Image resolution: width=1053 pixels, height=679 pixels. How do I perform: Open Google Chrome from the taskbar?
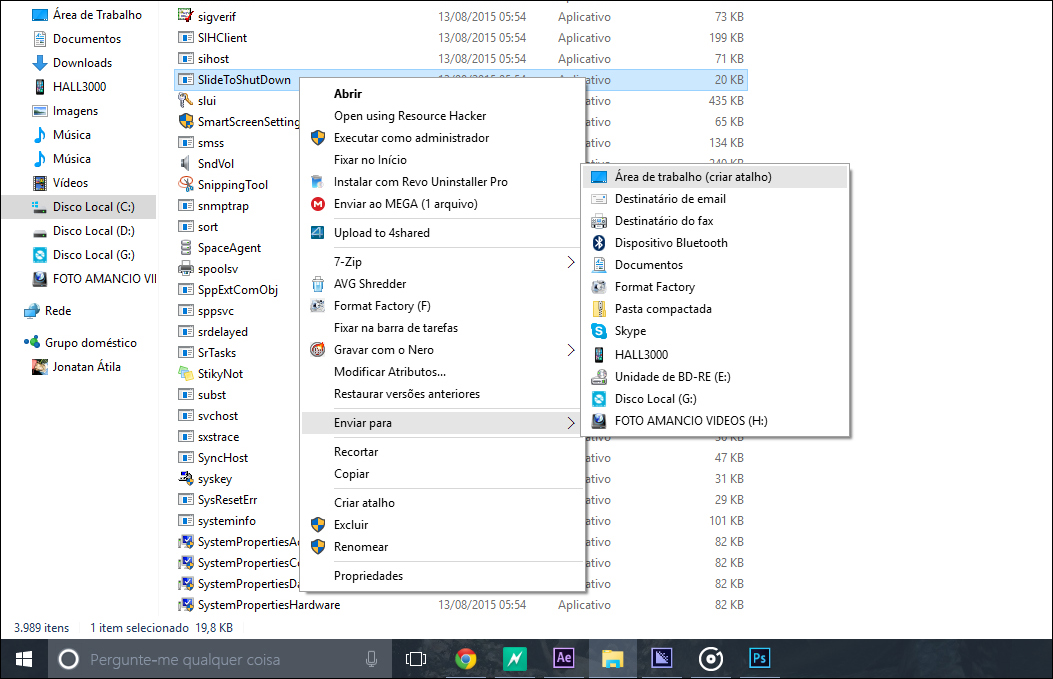(x=465, y=659)
